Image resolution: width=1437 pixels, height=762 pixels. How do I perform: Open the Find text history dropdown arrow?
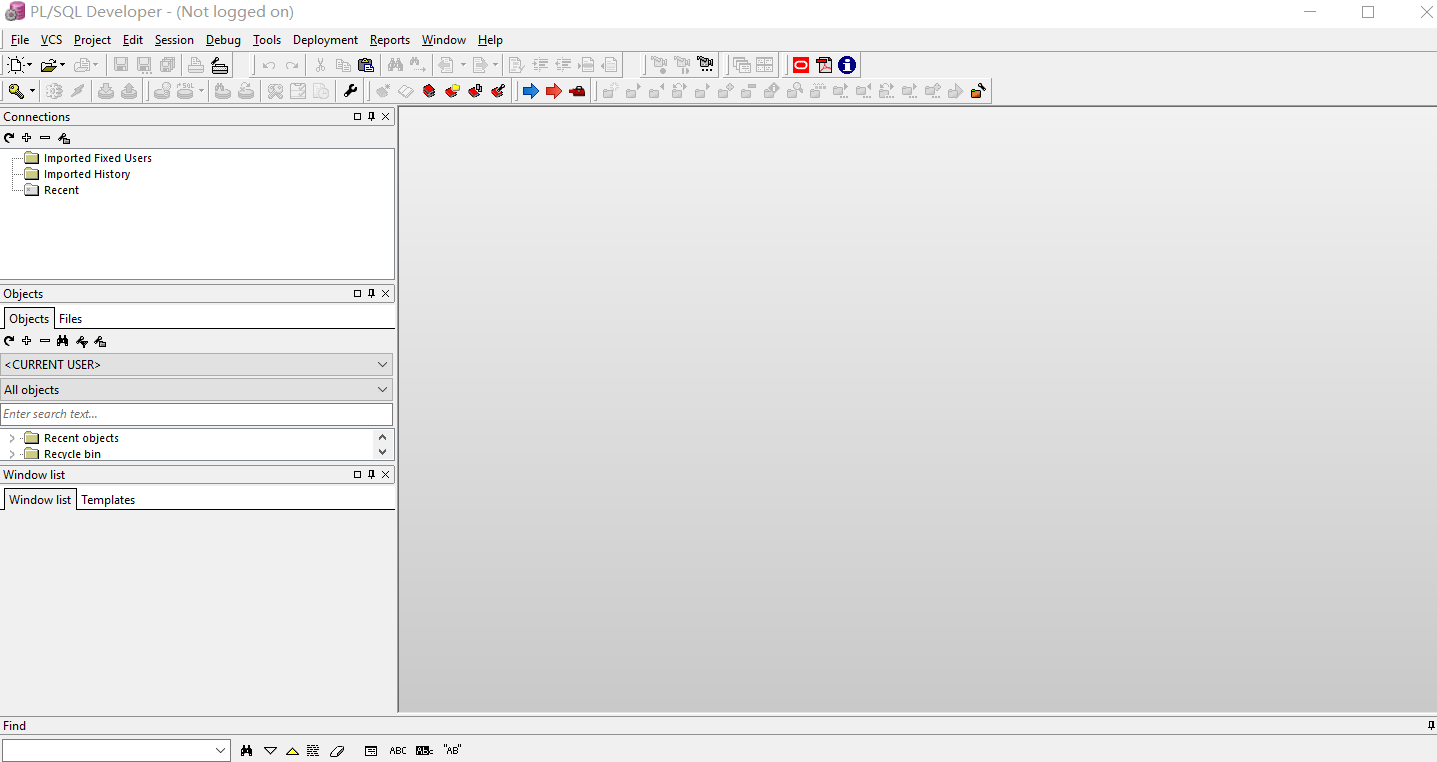[221, 750]
